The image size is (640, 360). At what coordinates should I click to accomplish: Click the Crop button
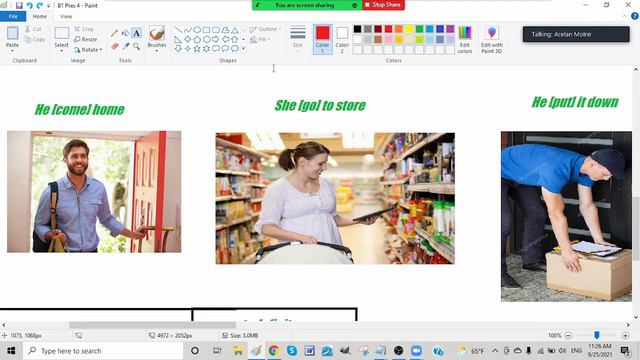(x=84, y=29)
